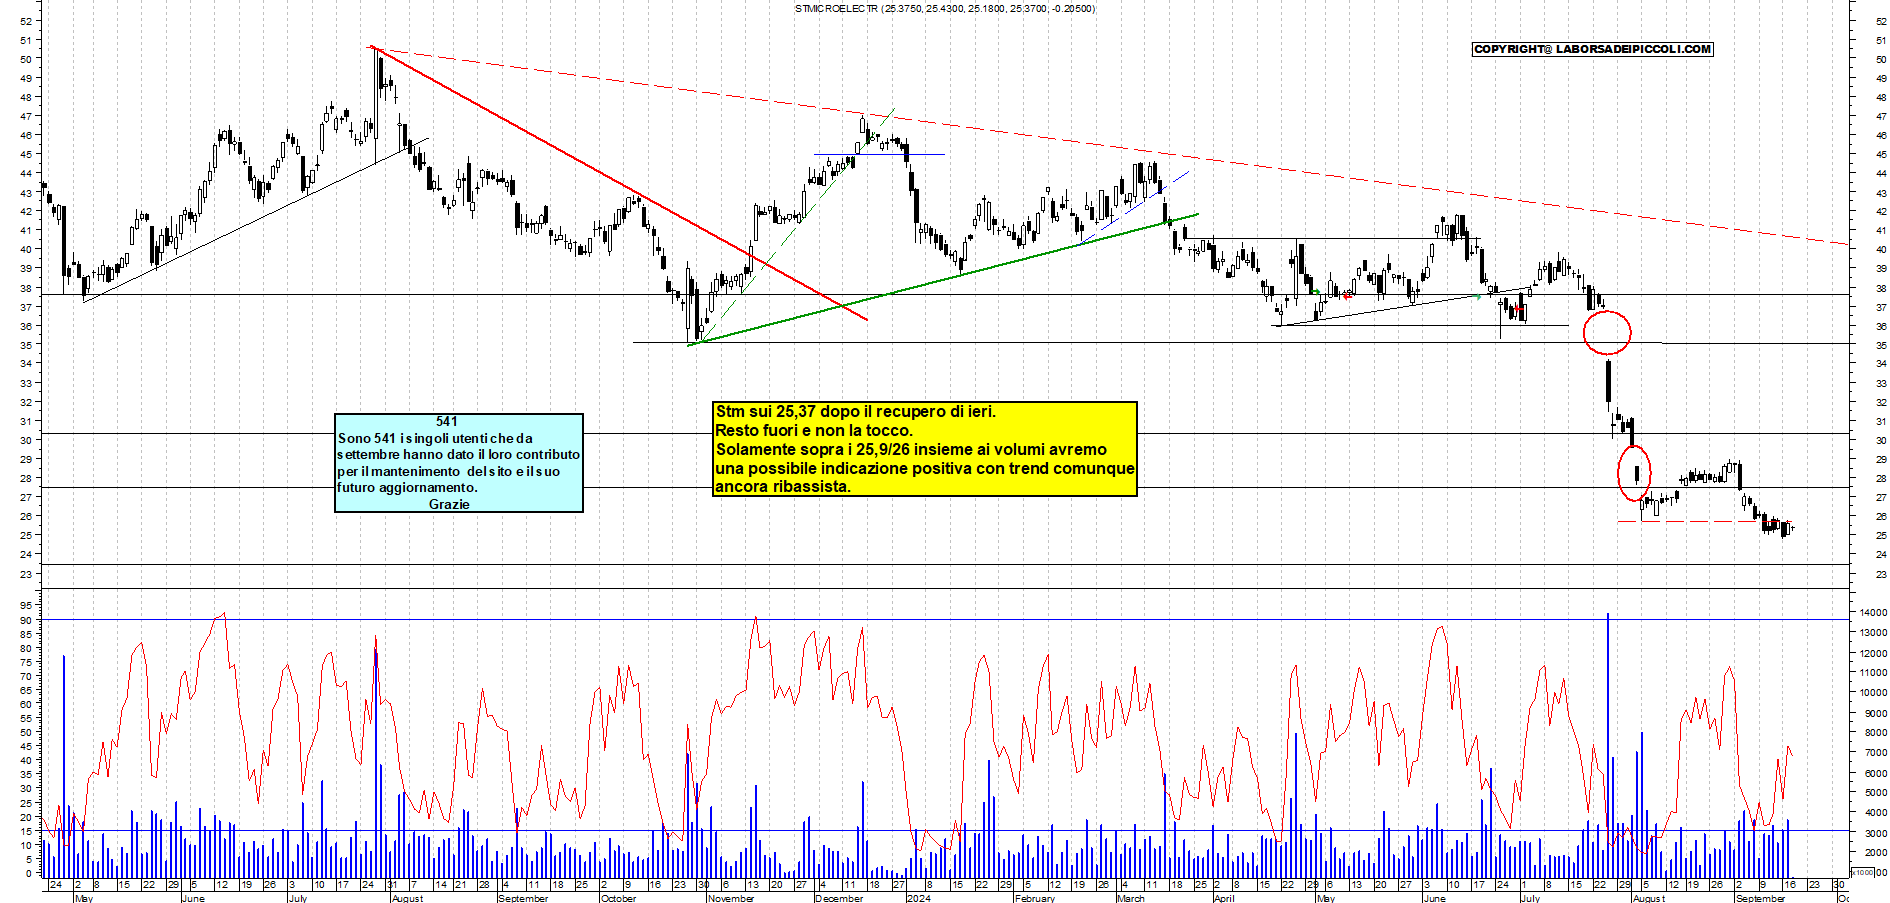Click the '14000' volume scale label
The image size is (1890, 903).
click(1872, 613)
